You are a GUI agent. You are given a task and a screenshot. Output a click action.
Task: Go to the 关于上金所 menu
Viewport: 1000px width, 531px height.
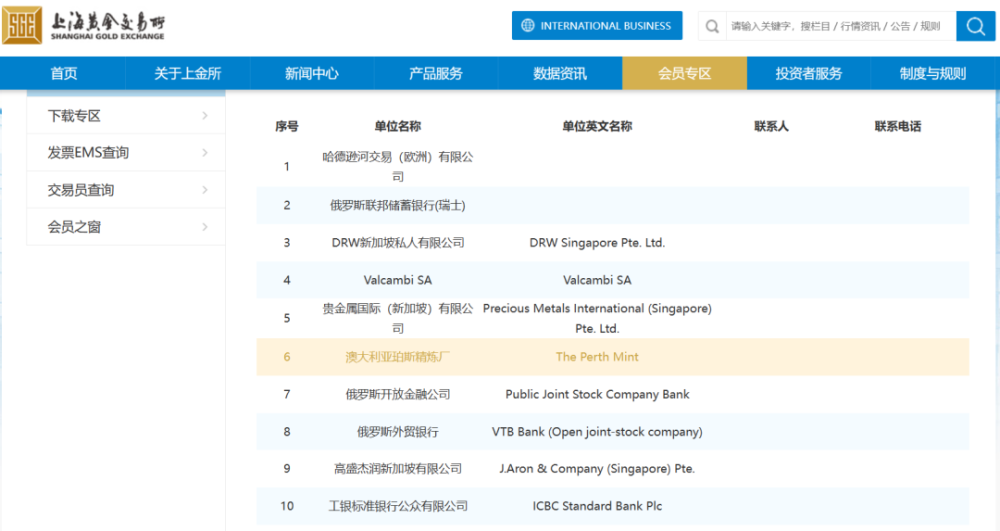pyautogui.click(x=187, y=73)
